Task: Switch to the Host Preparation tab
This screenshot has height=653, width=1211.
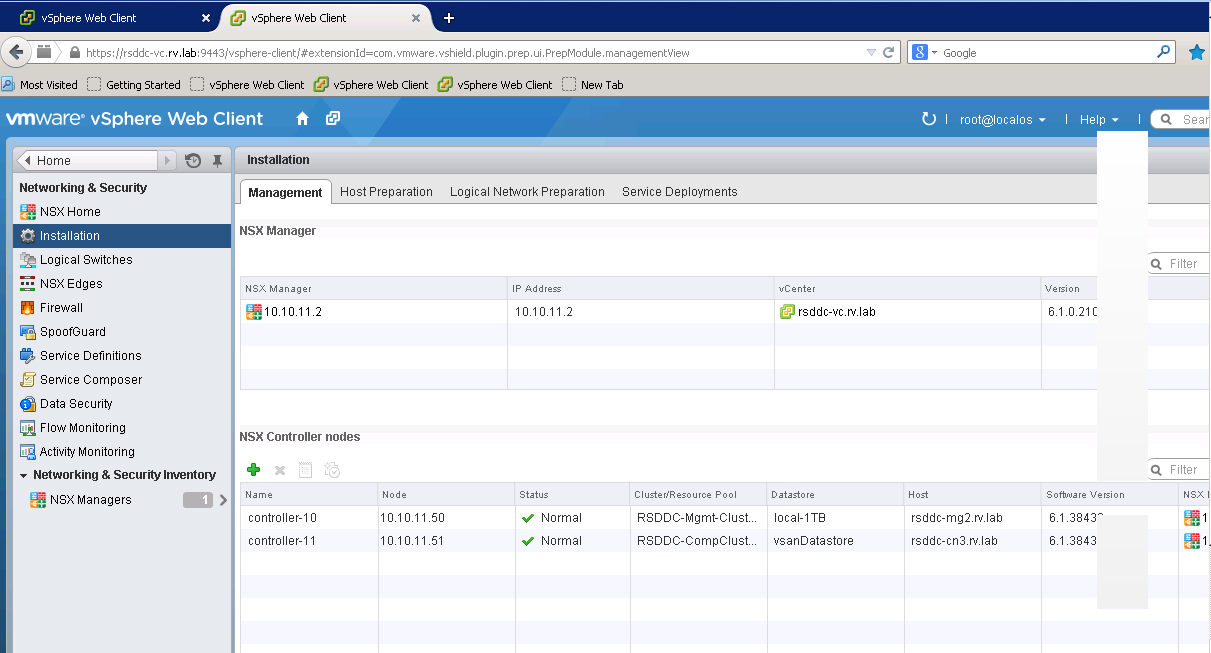Action: click(386, 192)
